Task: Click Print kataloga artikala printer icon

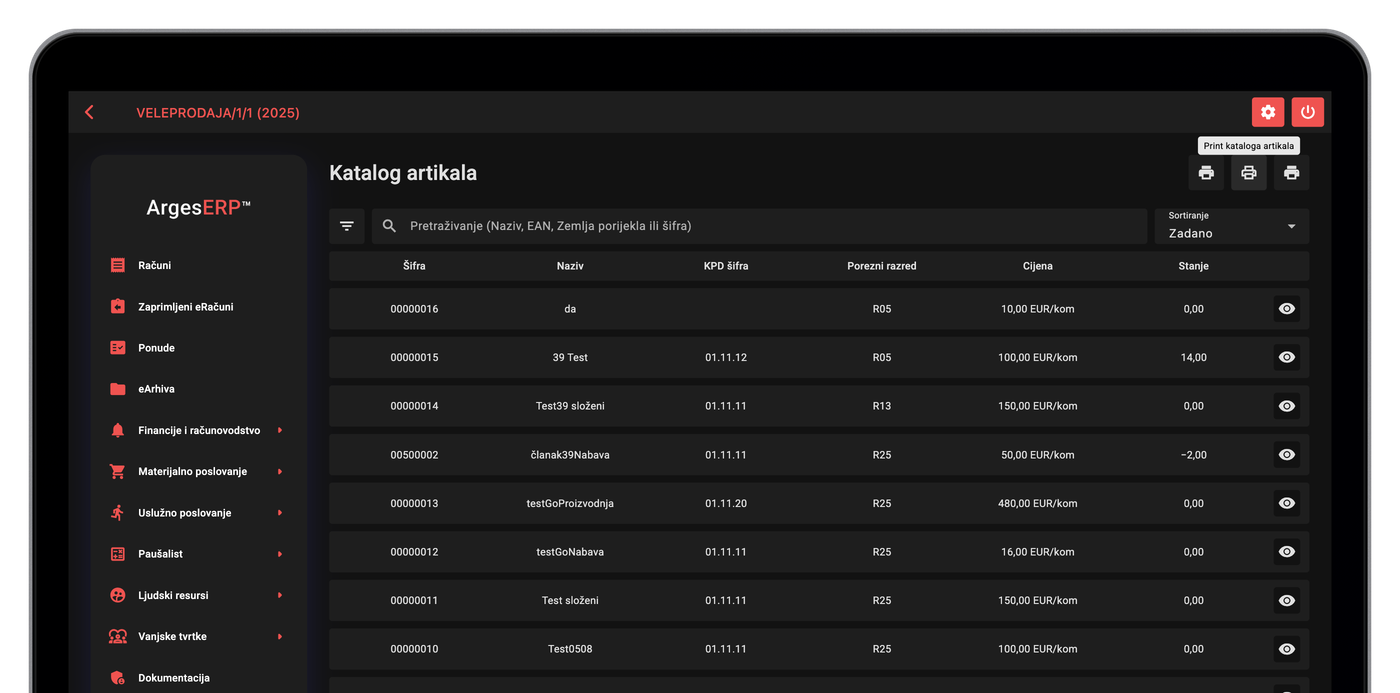Action: click(1249, 173)
